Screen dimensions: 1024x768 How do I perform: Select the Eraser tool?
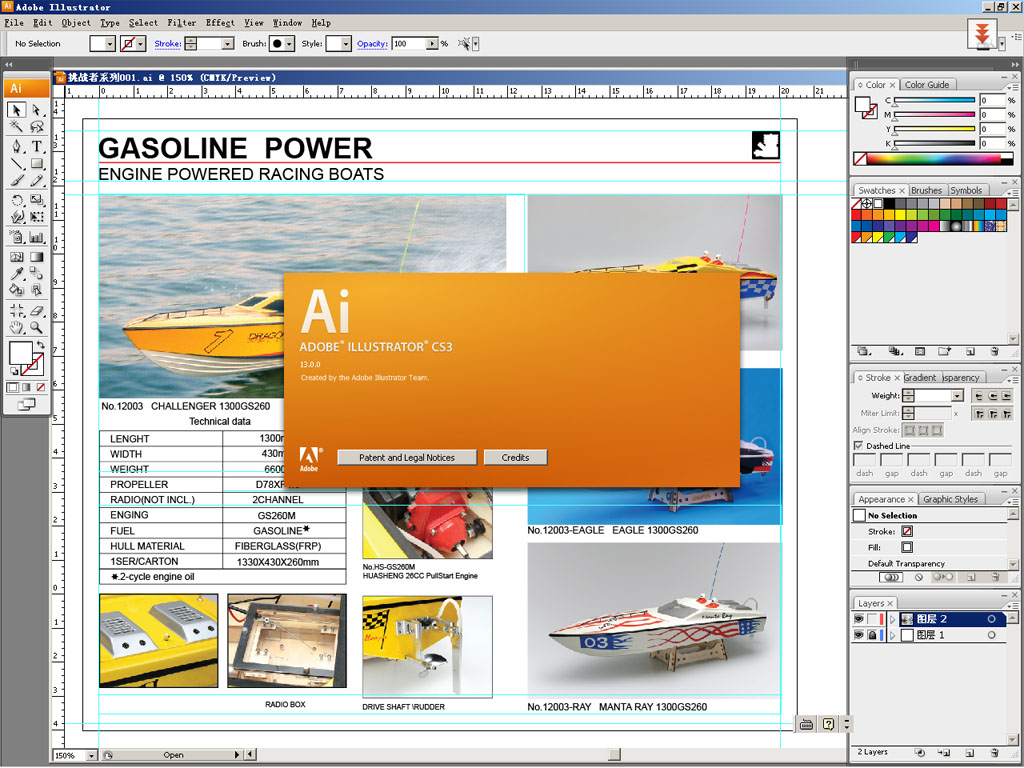point(37,311)
